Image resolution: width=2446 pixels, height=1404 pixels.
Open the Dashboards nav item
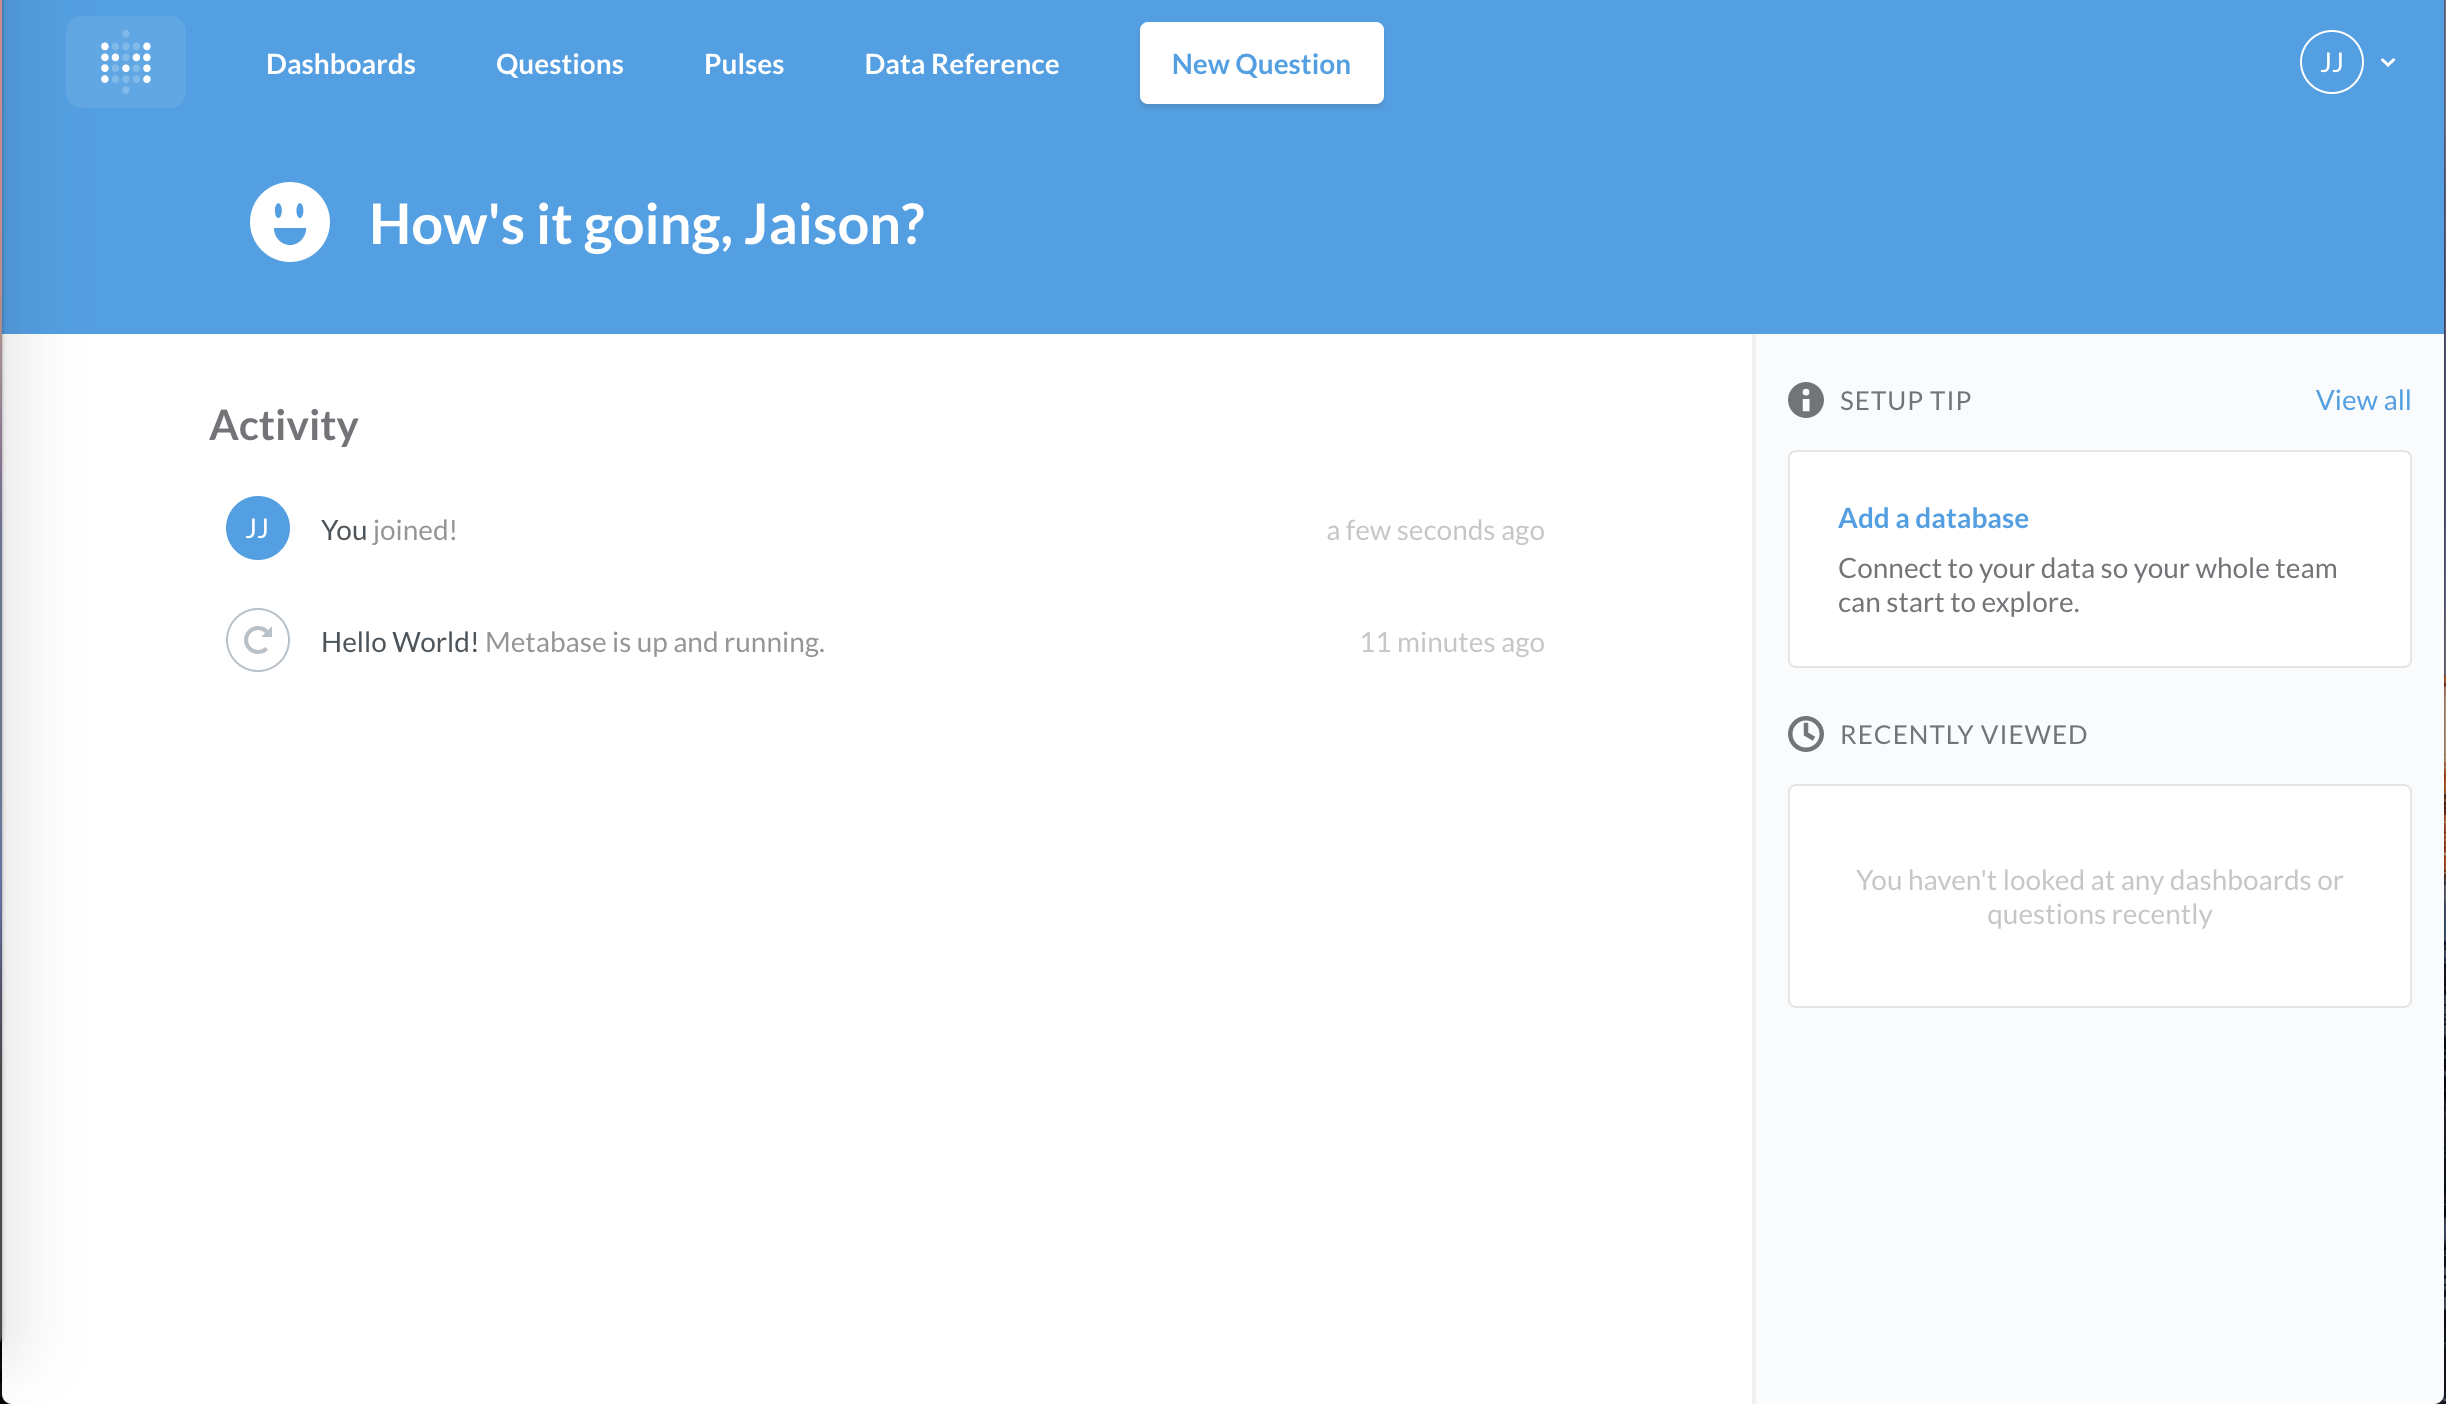point(341,64)
